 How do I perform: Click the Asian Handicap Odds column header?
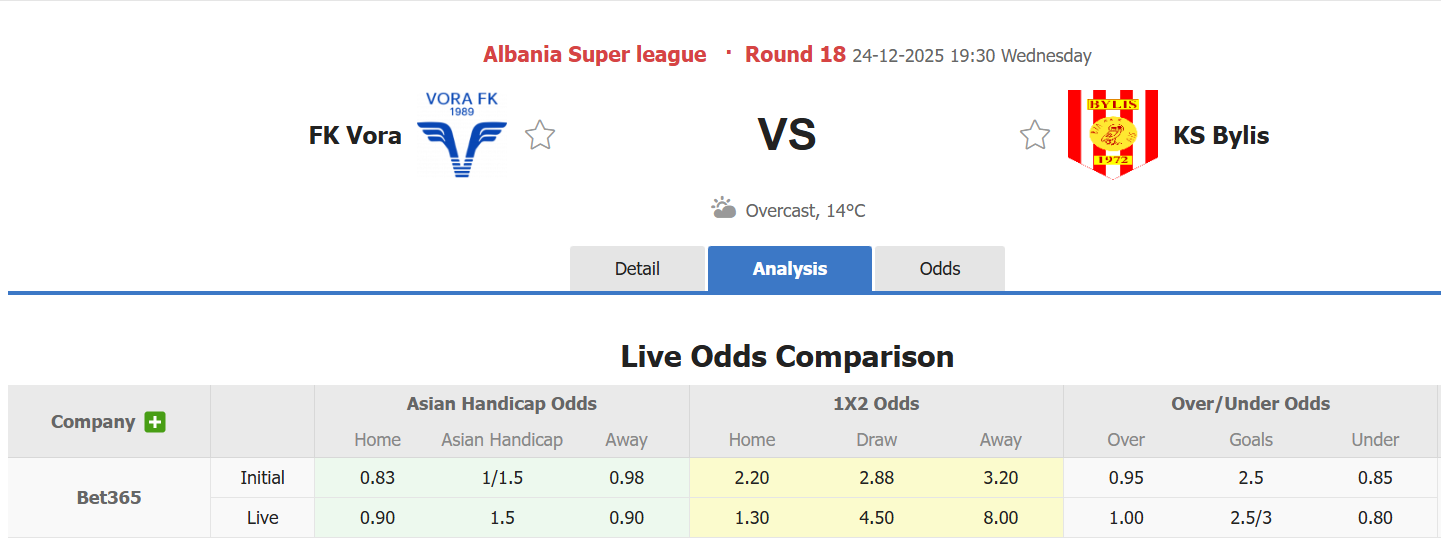pyautogui.click(x=501, y=404)
